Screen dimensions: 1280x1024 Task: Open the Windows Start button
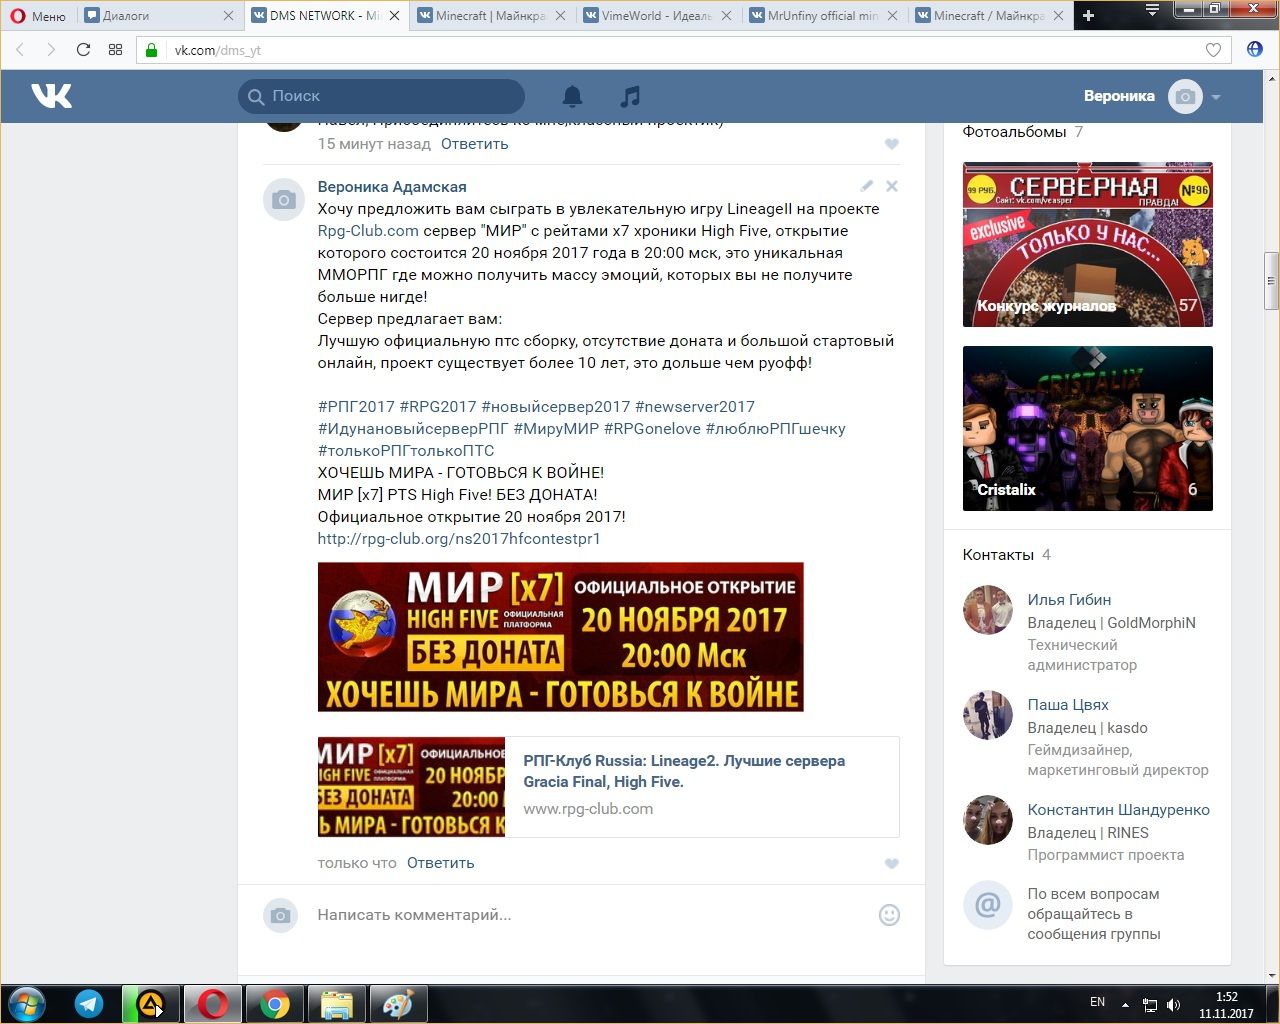point(27,1004)
